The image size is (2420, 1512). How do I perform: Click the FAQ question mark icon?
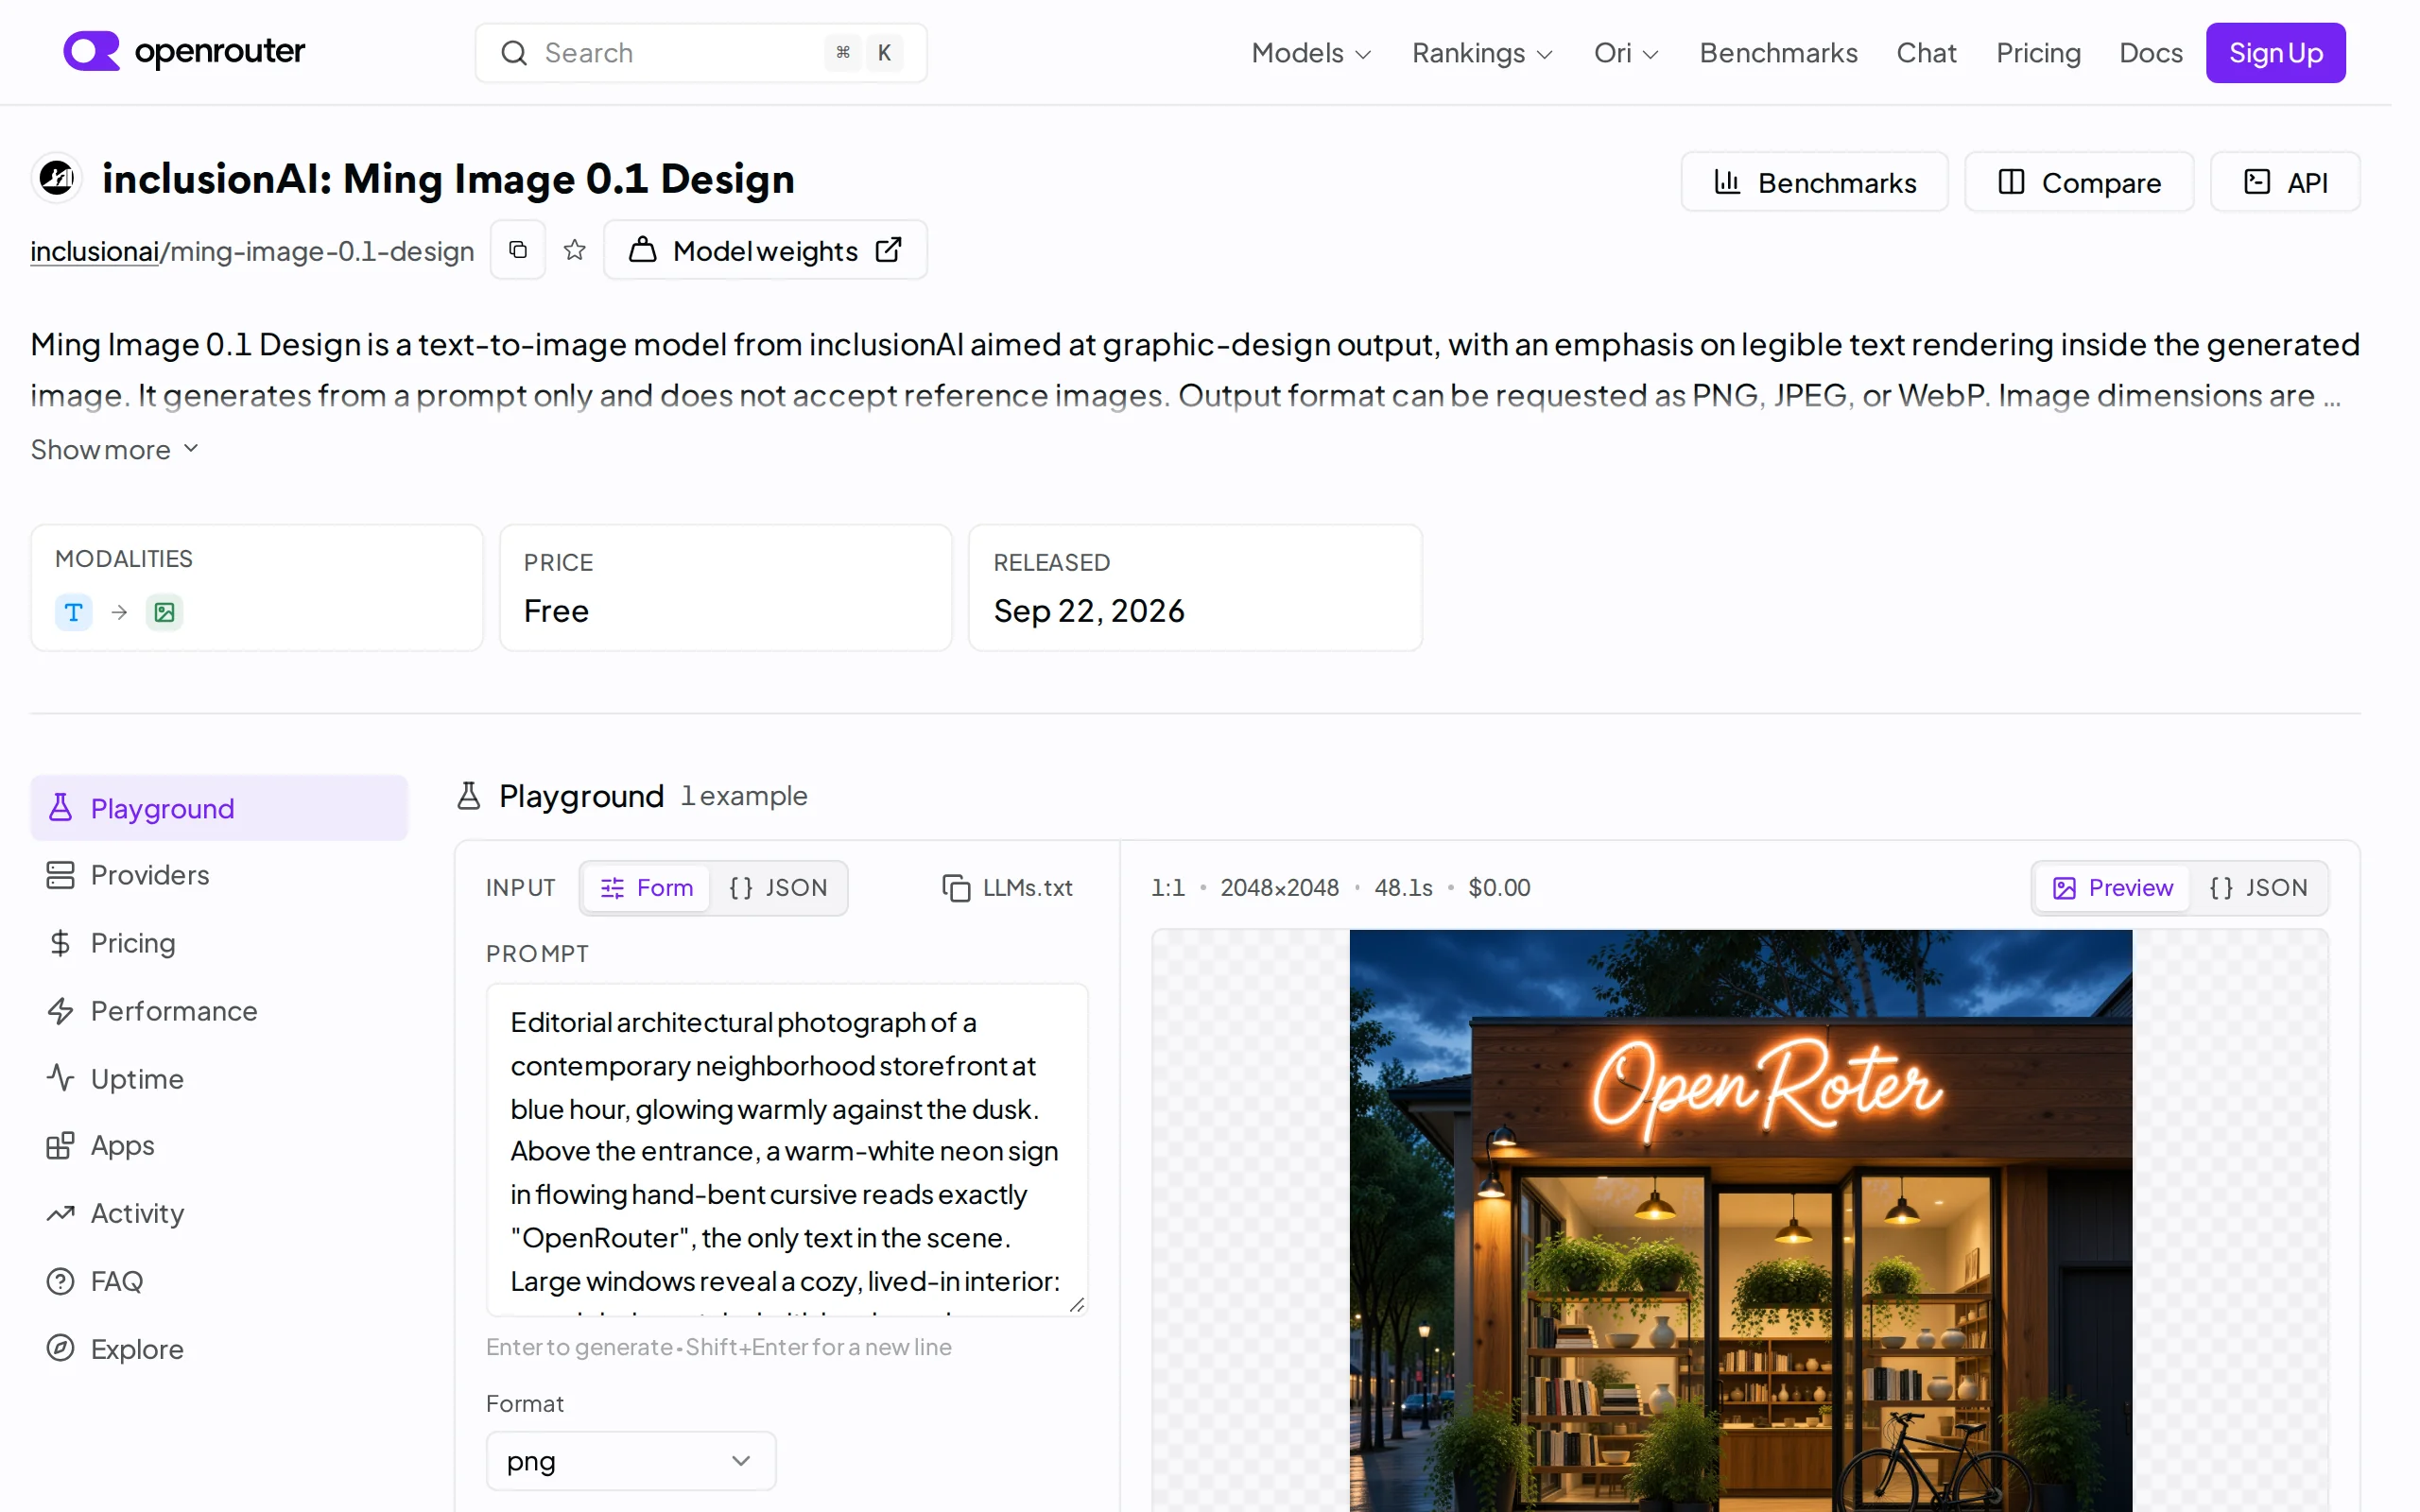pyautogui.click(x=61, y=1281)
